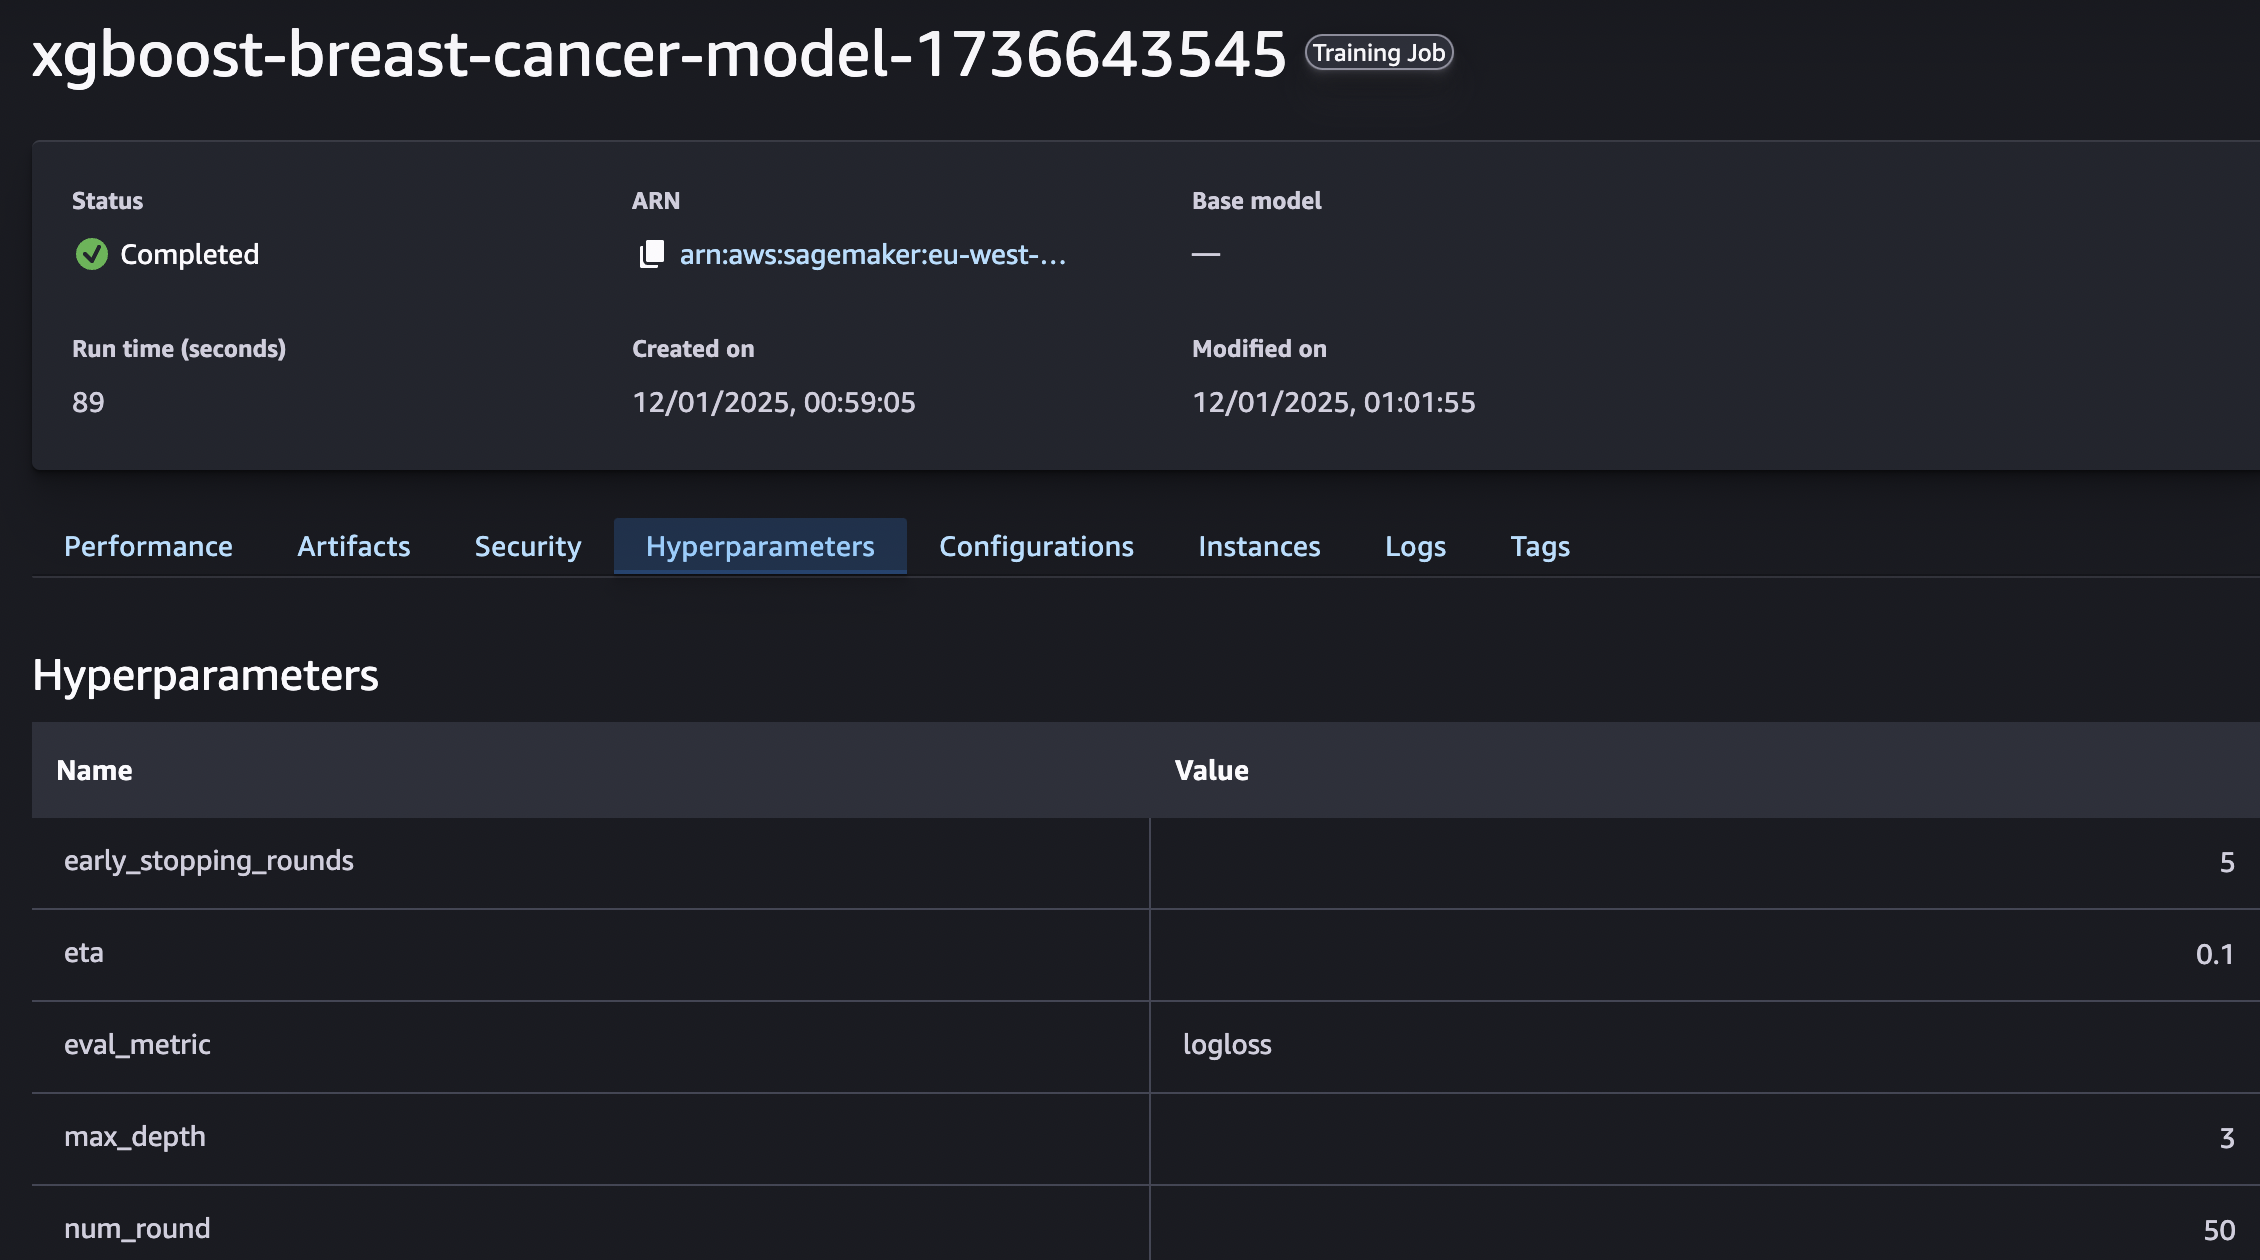This screenshot has height=1260, width=2260.
Task: Select the eval_metric parameter name
Action: [137, 1045]
